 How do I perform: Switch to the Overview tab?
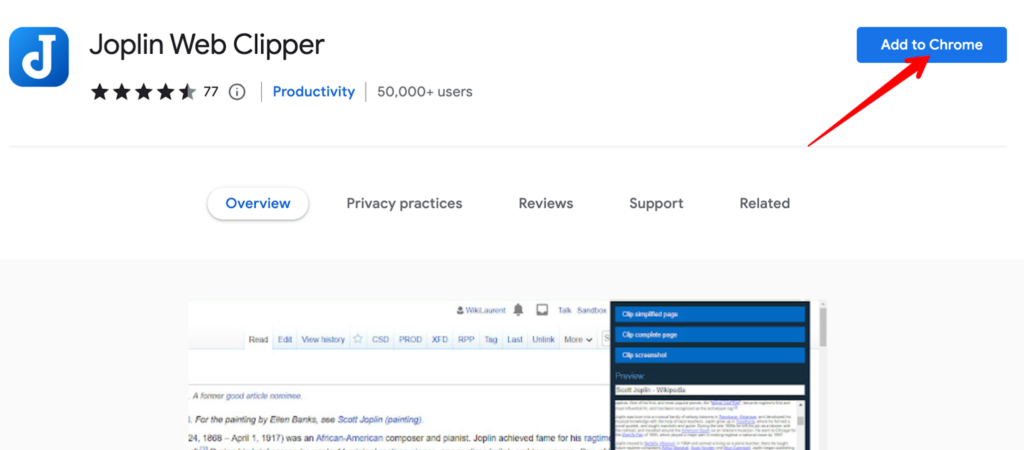258,203
